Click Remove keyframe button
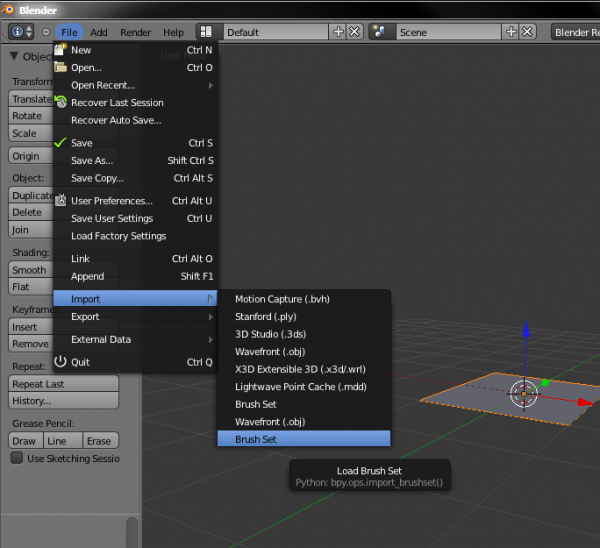Viewport: 600px width, 548px height. click(x=31, y=344)
